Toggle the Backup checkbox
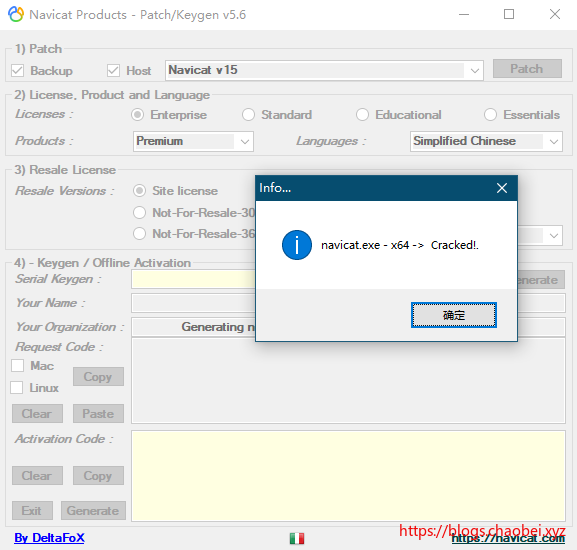 [x=17, y=70]
